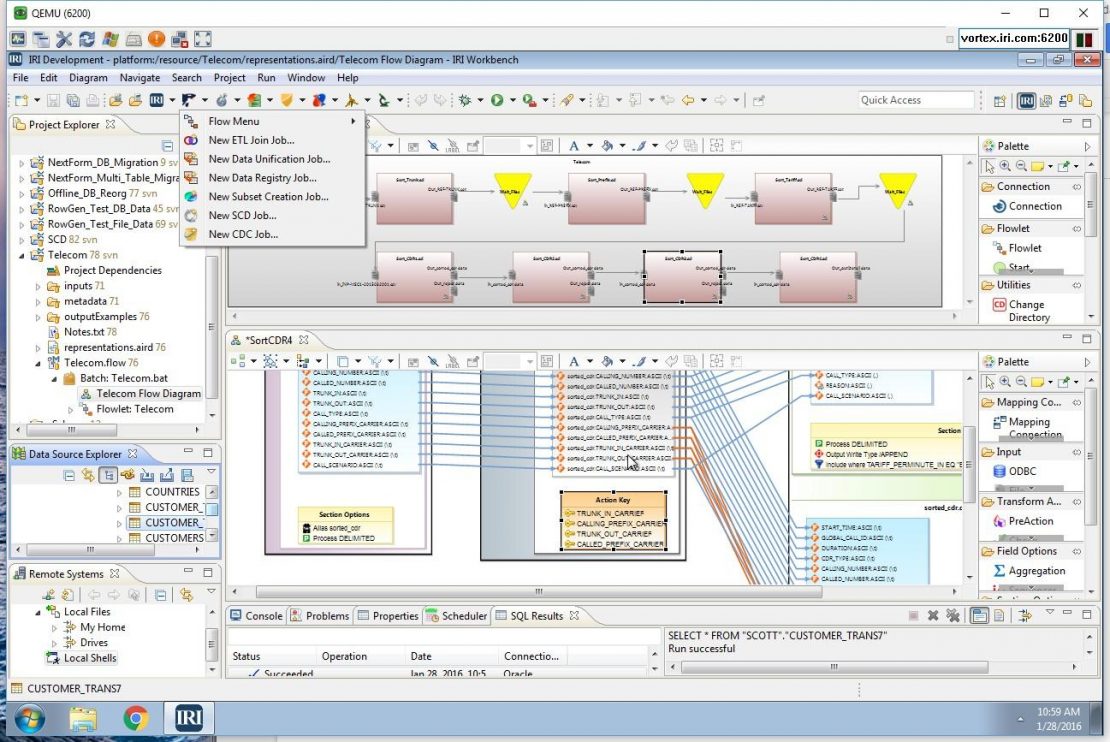Click the orange alert icon in QEMU toolbar

tap(156, 39)
